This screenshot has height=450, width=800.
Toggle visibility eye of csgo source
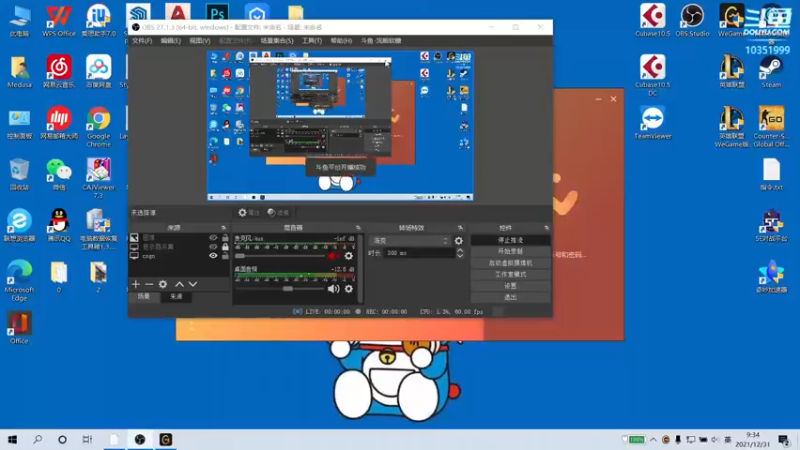(213, 256)
